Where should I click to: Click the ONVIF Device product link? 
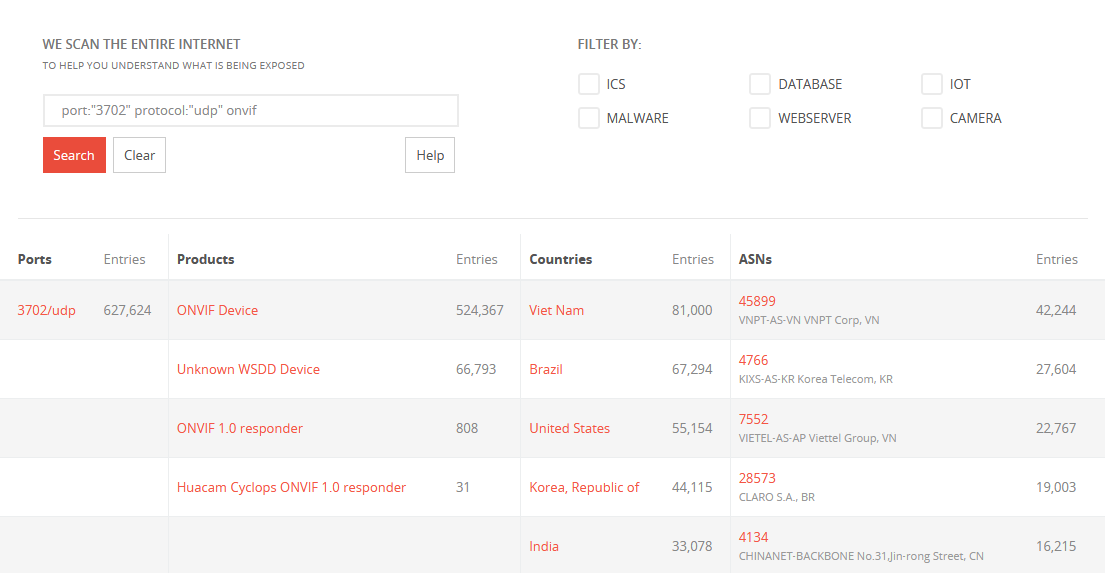coord(217,310)
